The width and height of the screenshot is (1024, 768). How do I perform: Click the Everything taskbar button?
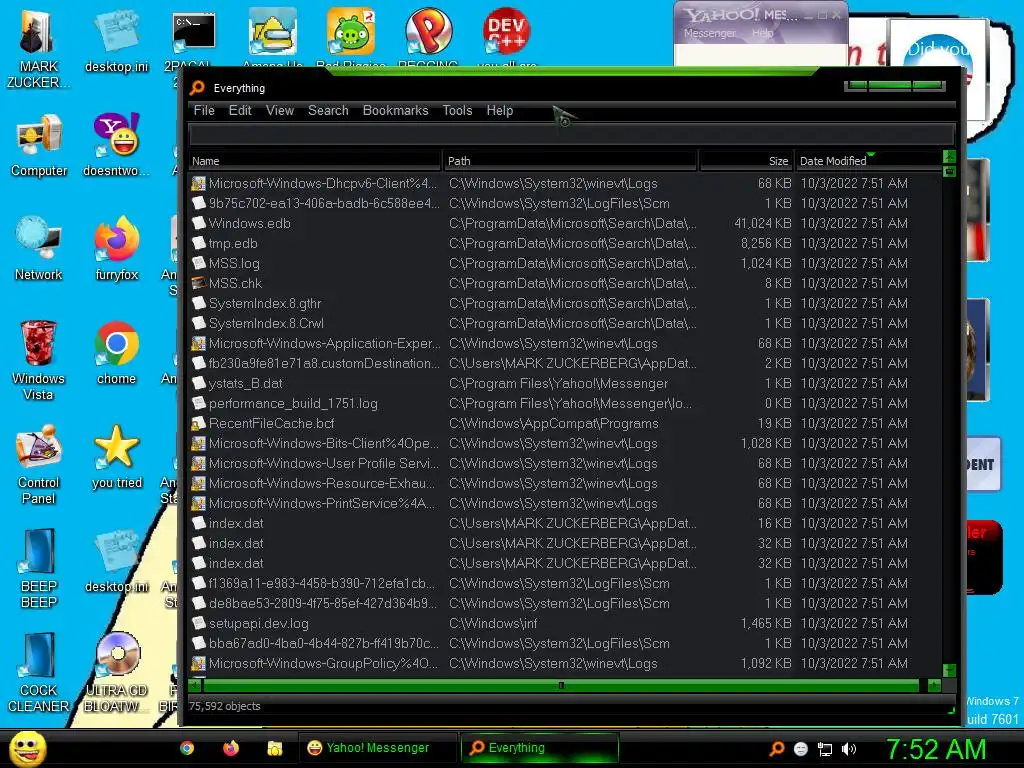point(539,748)
